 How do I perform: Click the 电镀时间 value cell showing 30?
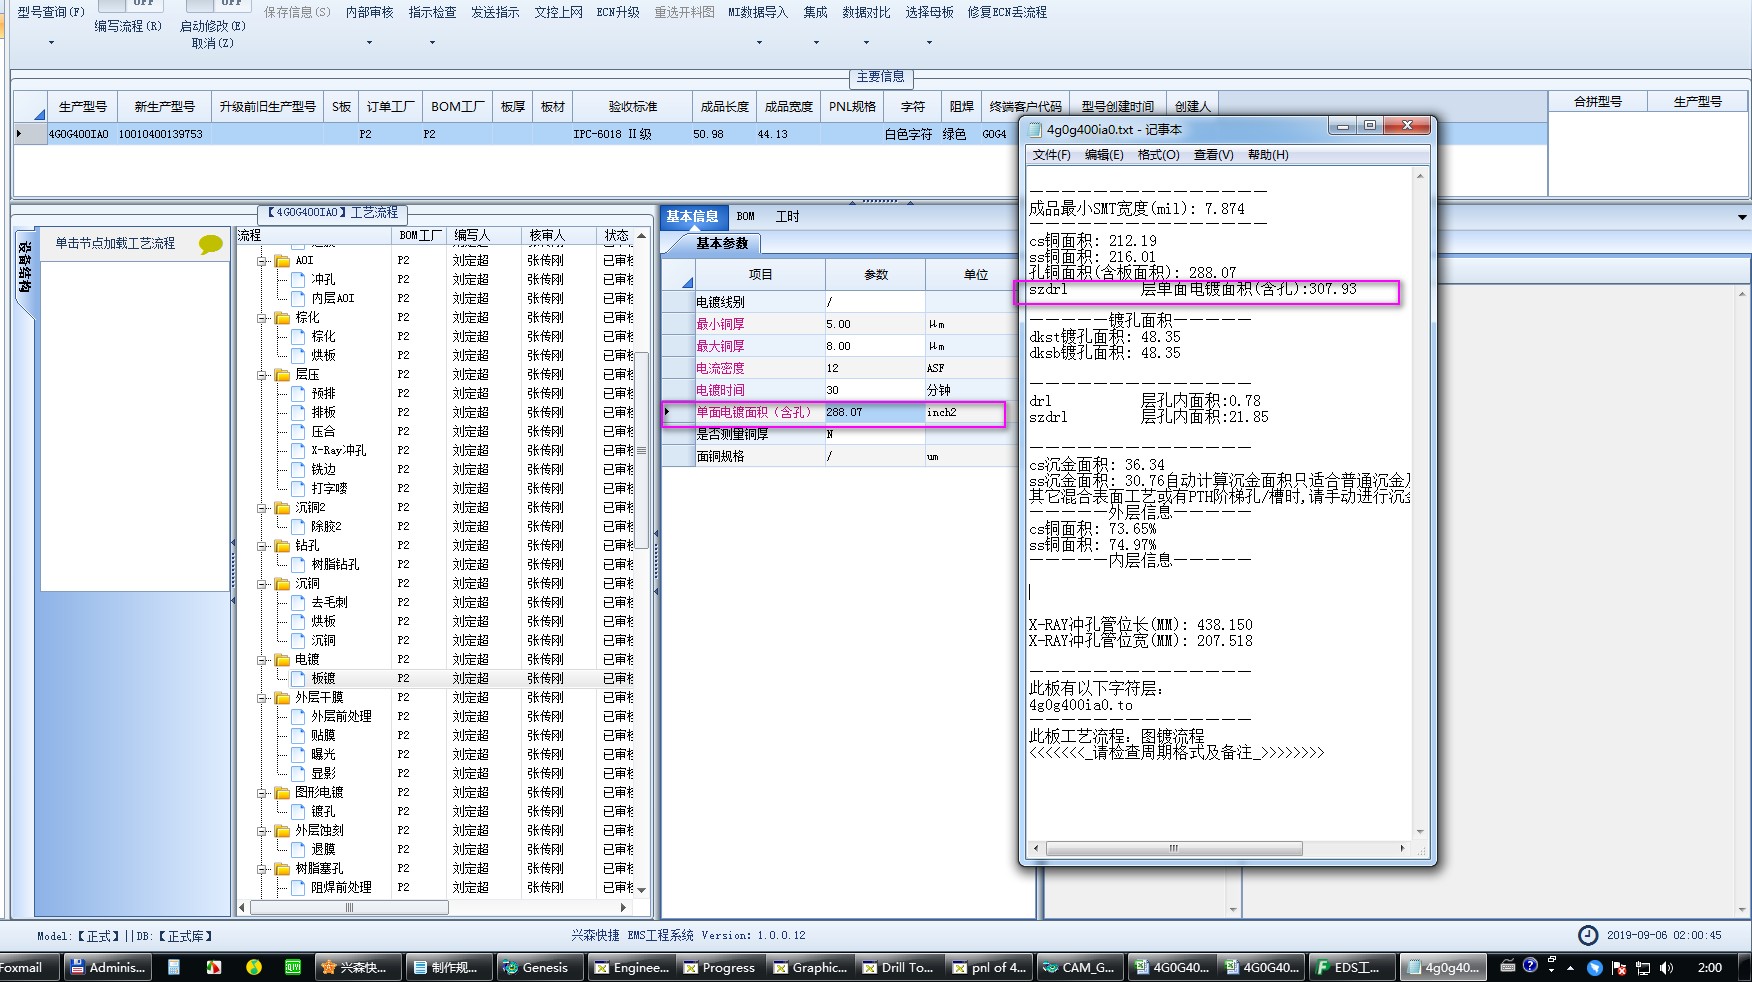point(875,390)
